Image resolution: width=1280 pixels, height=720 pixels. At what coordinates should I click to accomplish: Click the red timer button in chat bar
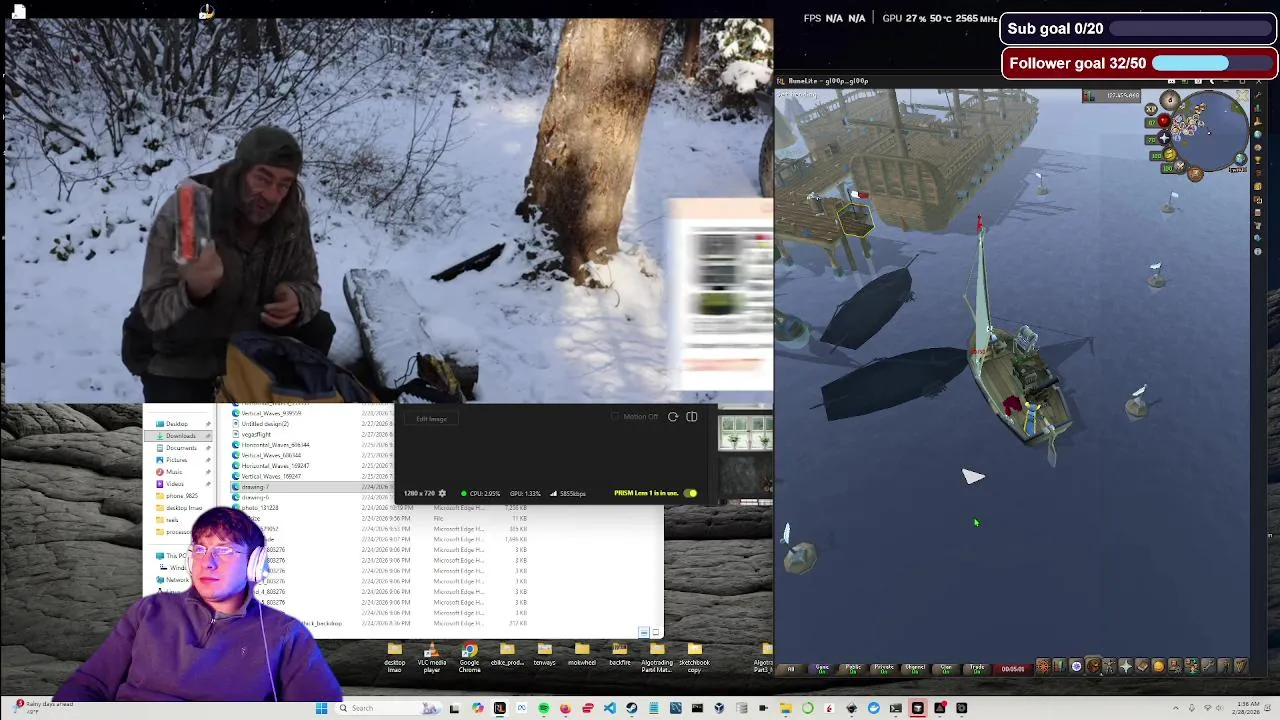(x=1013, y=669)
